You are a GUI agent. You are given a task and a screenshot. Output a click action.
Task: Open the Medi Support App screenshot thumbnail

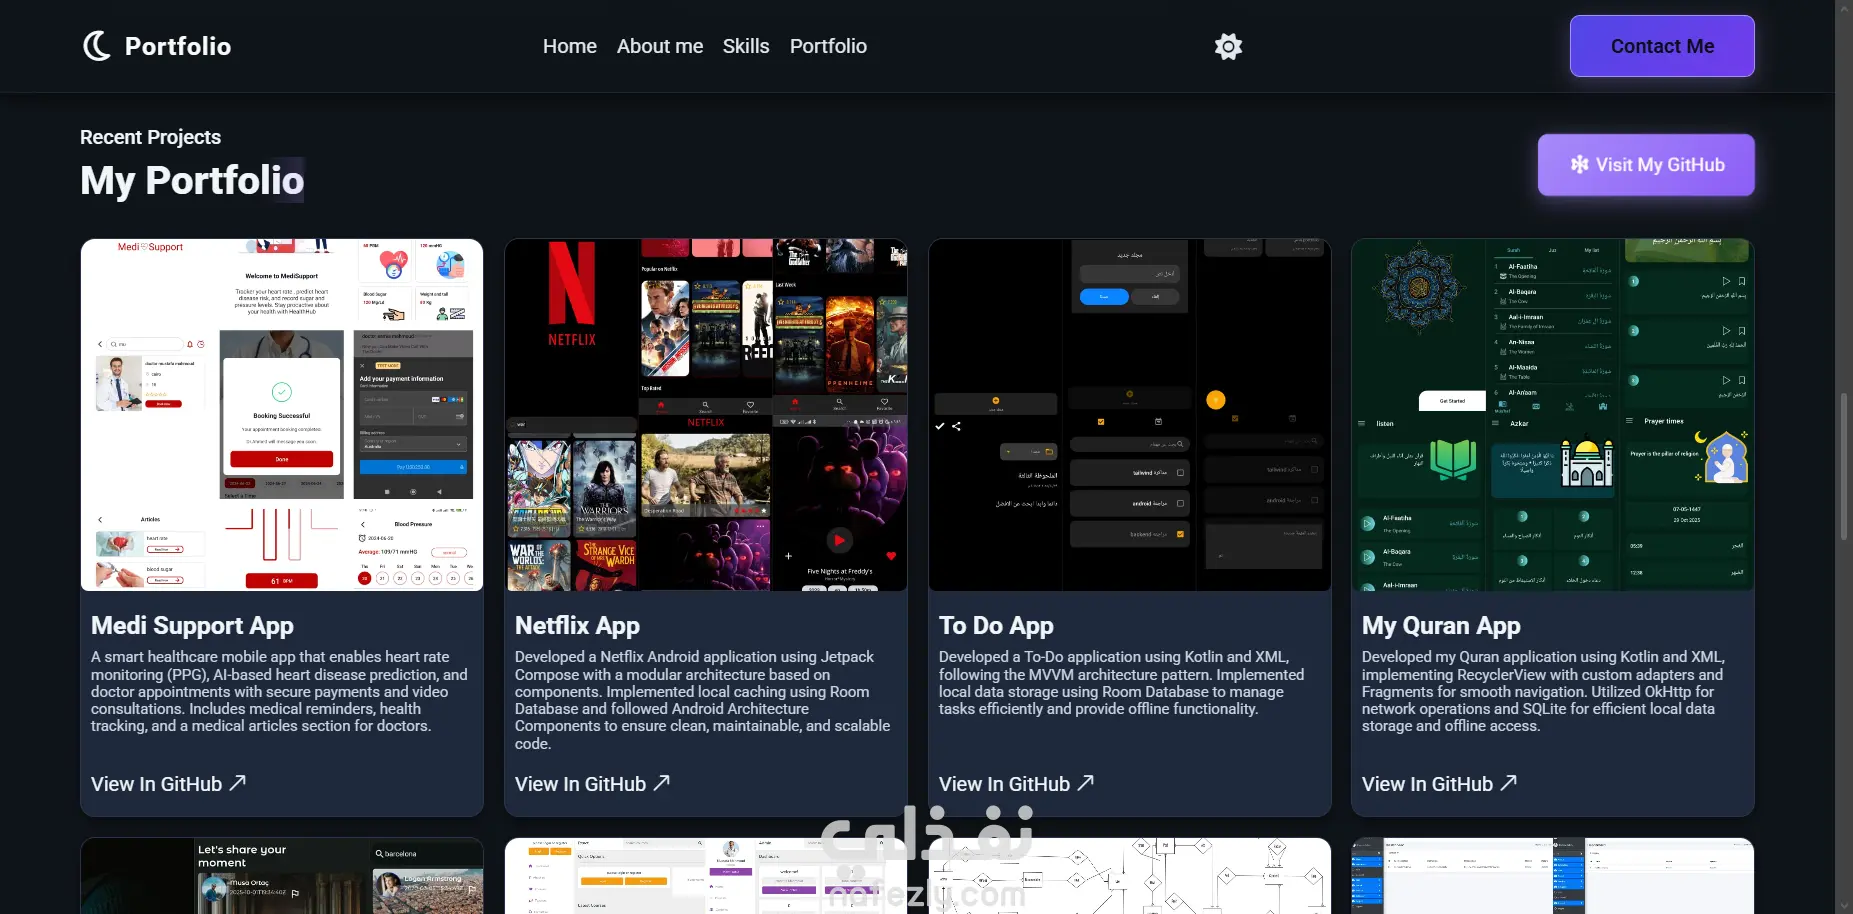coord(282,415)
